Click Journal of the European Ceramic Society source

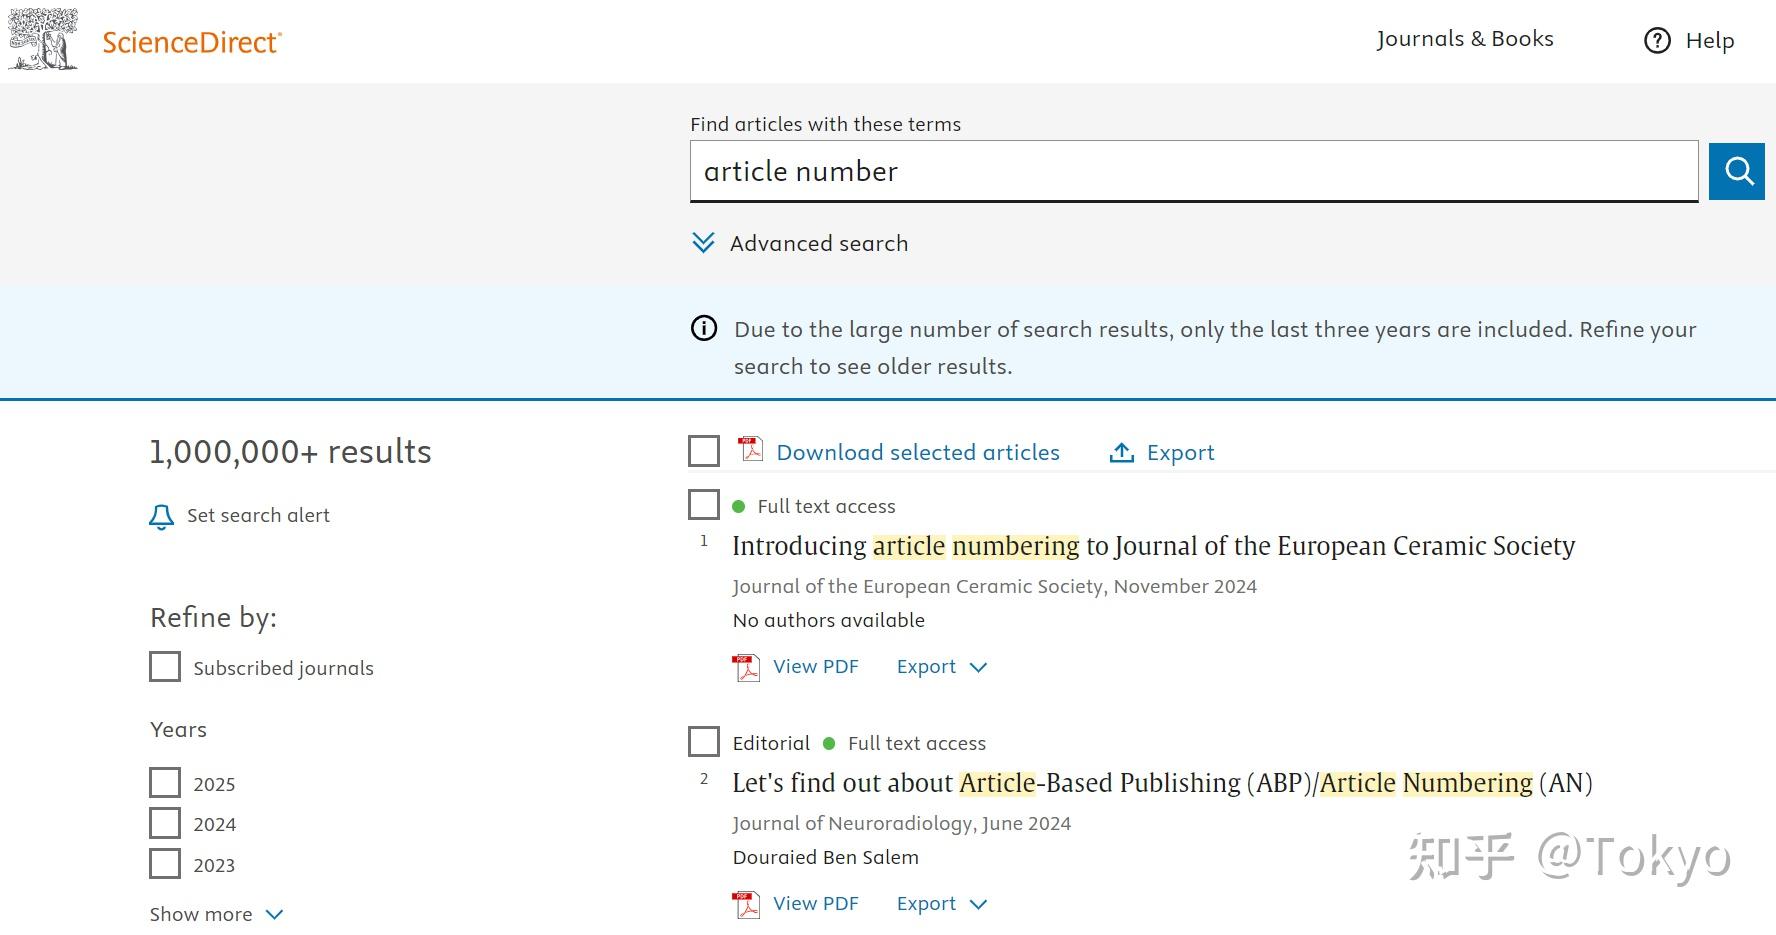[x=917, y=587]
